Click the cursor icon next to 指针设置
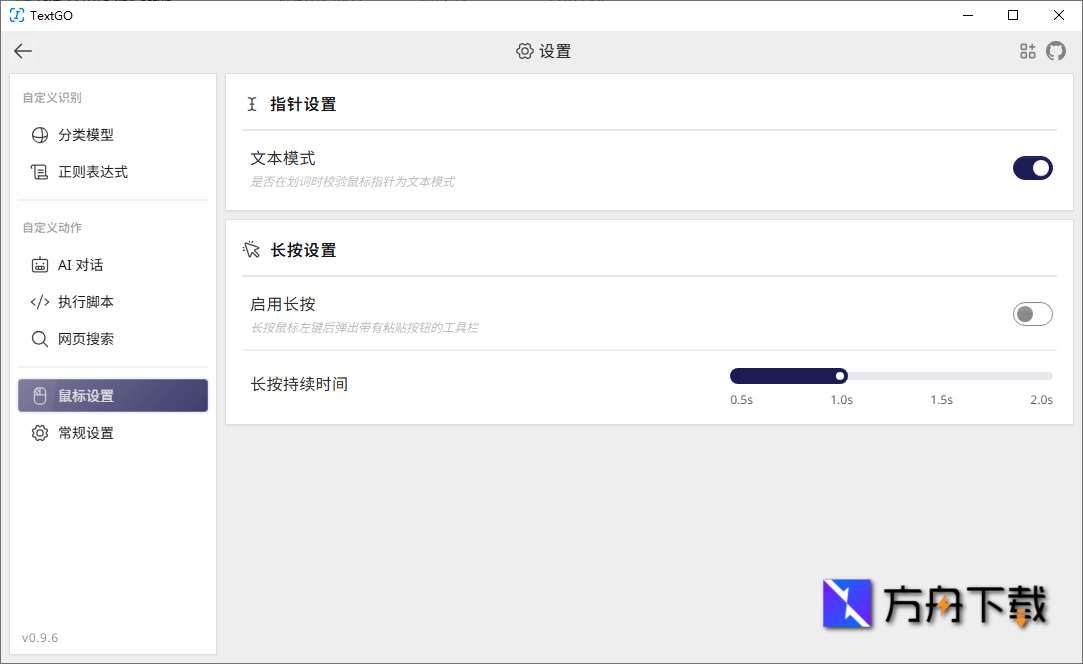1083x664 pixels. [x=252, y=103]
